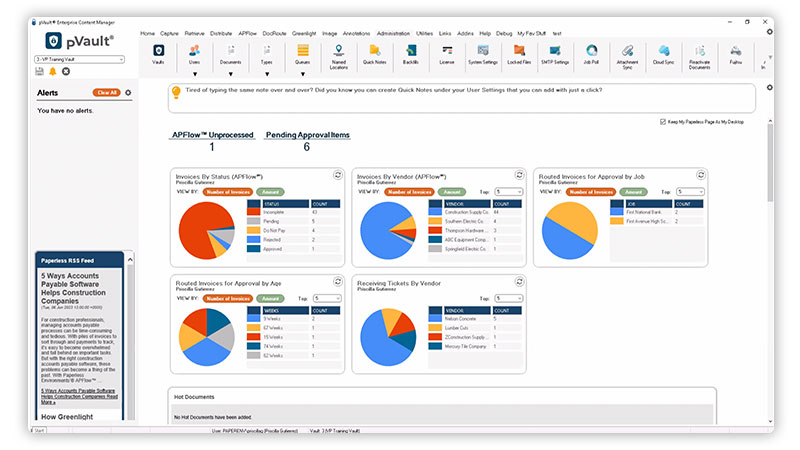View Invoices By Status by Amount
The width and height of the screenshot is (800, 450).
click(x=270, y=192)
